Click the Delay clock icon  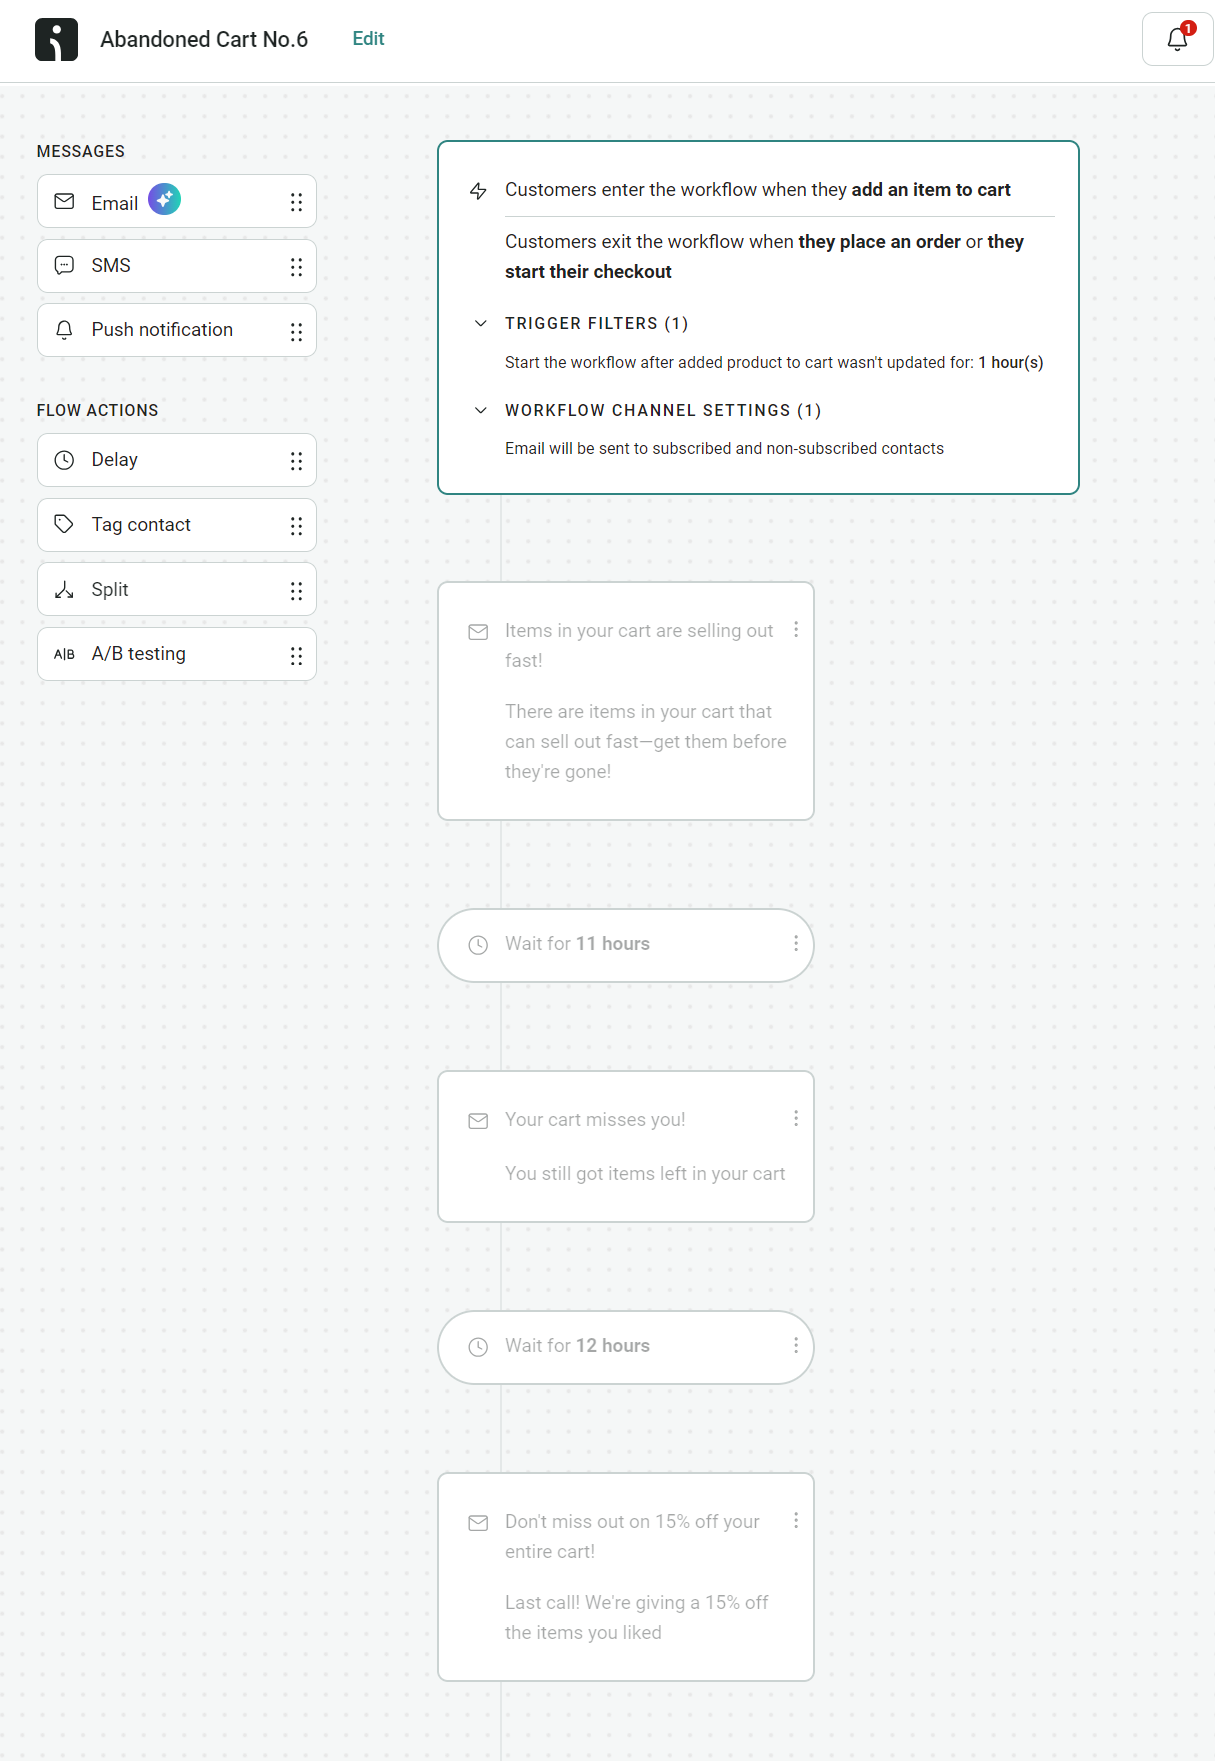coord(64,460)
